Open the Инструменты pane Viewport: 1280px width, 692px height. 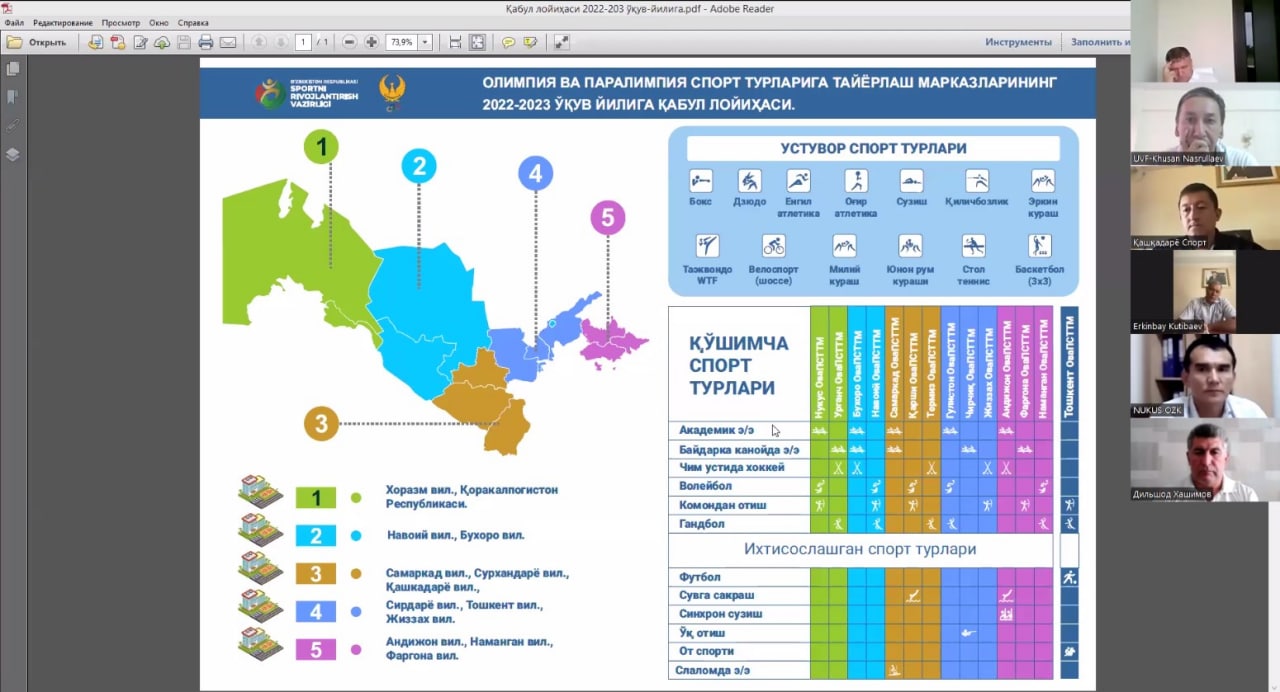(1018, 42)
